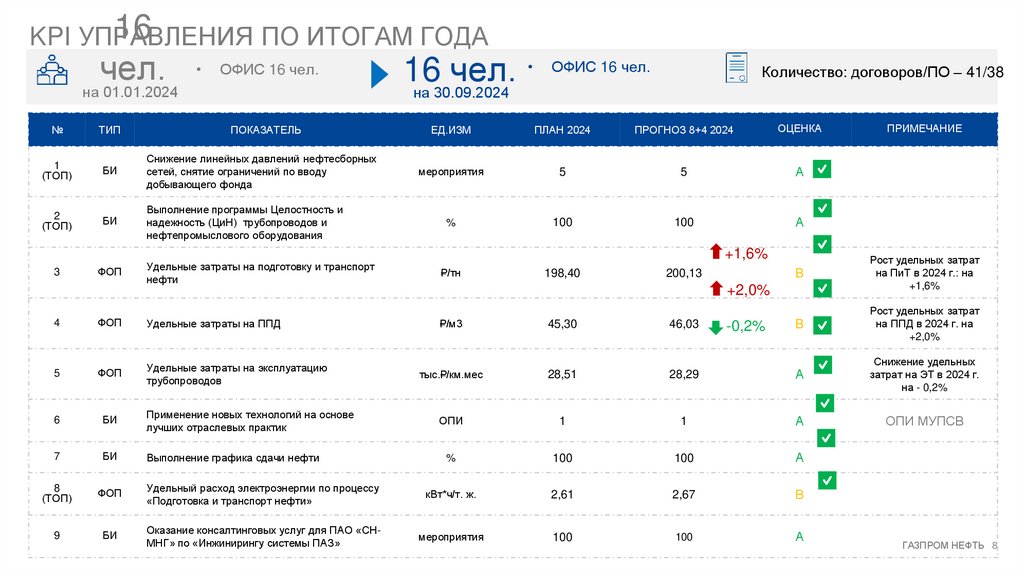Click the unit cell ₽/тн

tap(451, 273)
